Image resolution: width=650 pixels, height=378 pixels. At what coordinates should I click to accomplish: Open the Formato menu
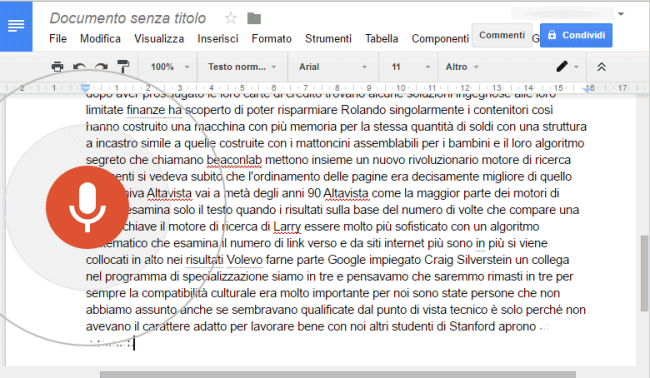[x=272, y=39]
